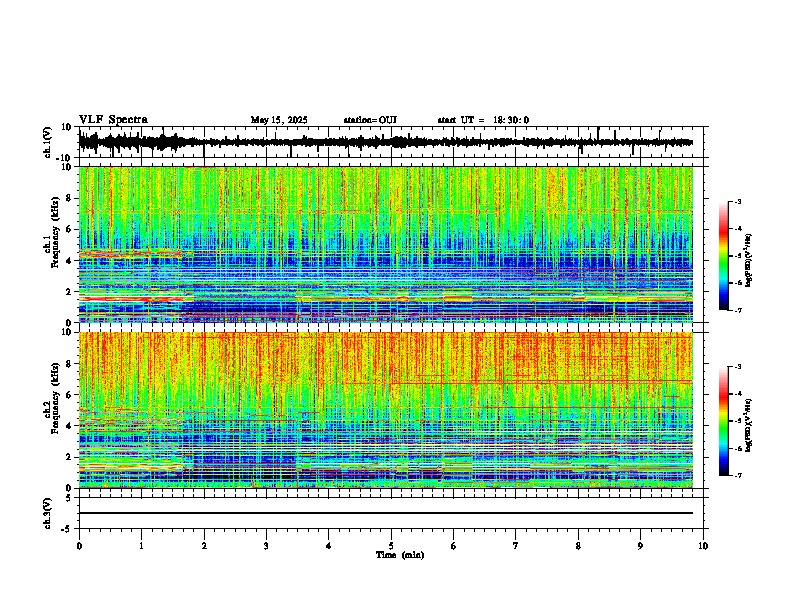
Task: Select the "ch.1(V)" waveform axis label
Action: pyautogui.click(x=48, y=142)
